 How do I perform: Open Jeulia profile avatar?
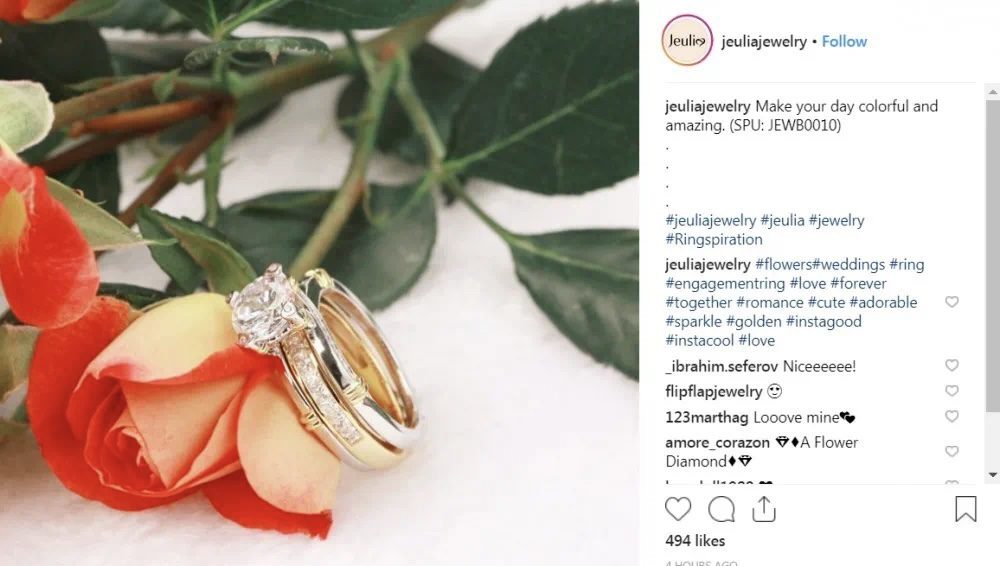[687, 41]
